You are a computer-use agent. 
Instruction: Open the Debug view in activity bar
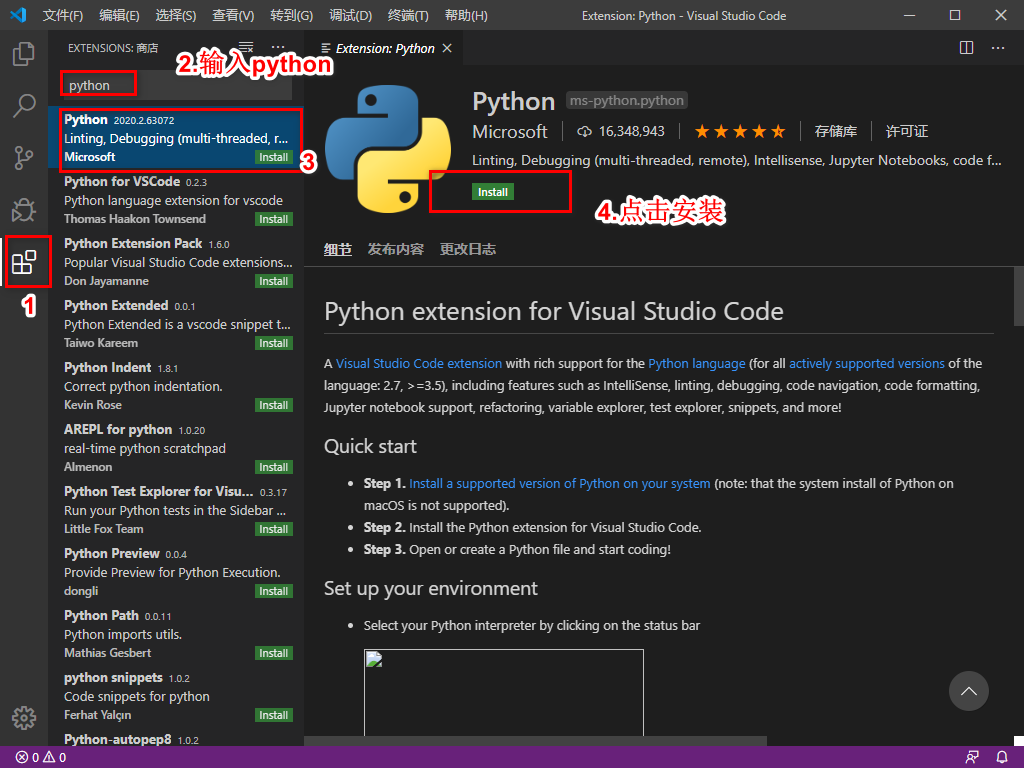[x=24, y=210]
